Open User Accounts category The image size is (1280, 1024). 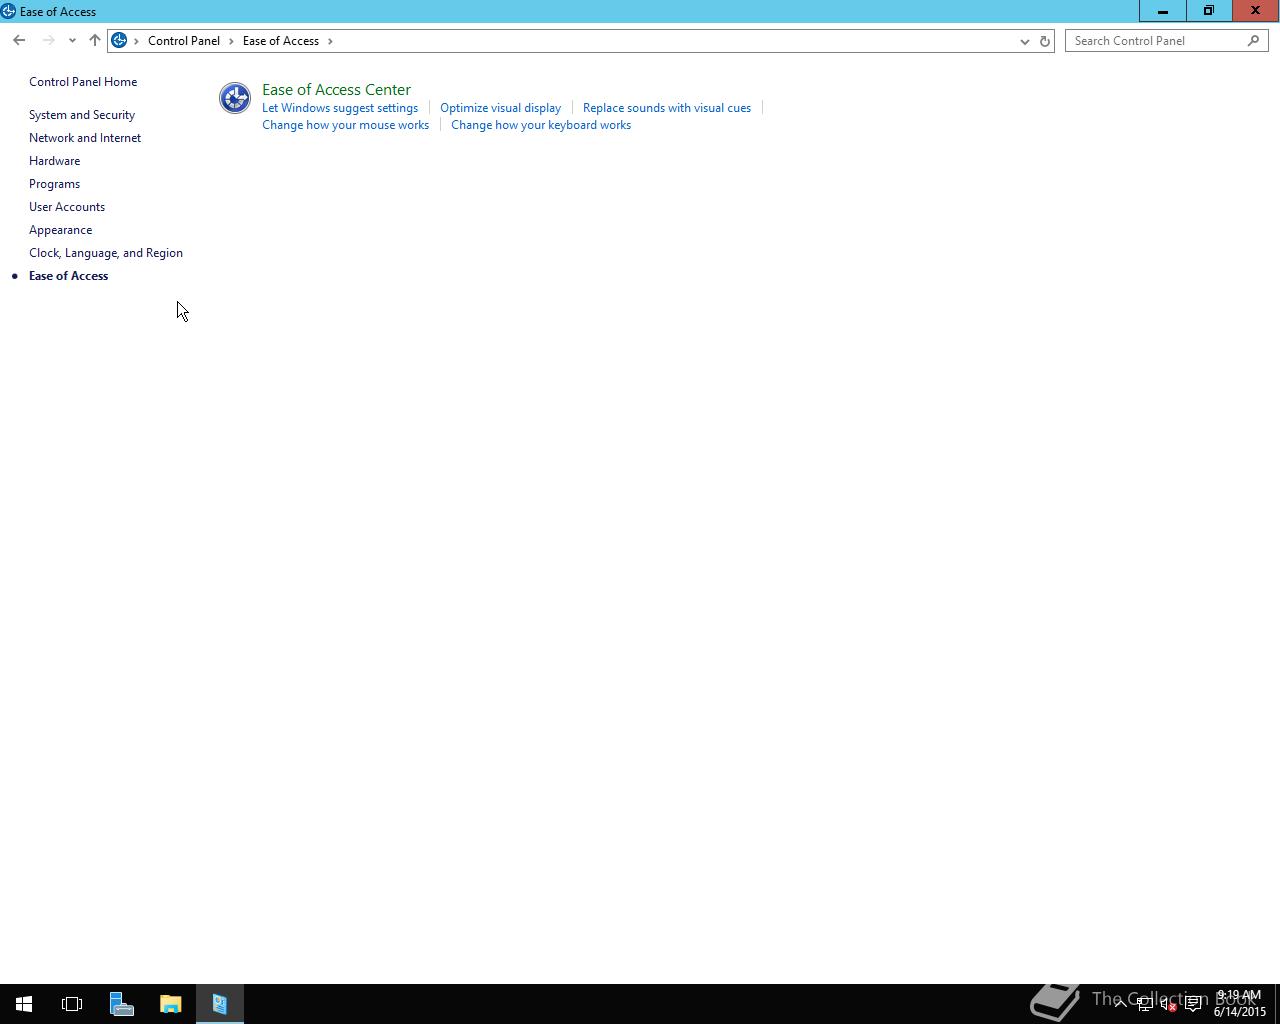point(67,207)
